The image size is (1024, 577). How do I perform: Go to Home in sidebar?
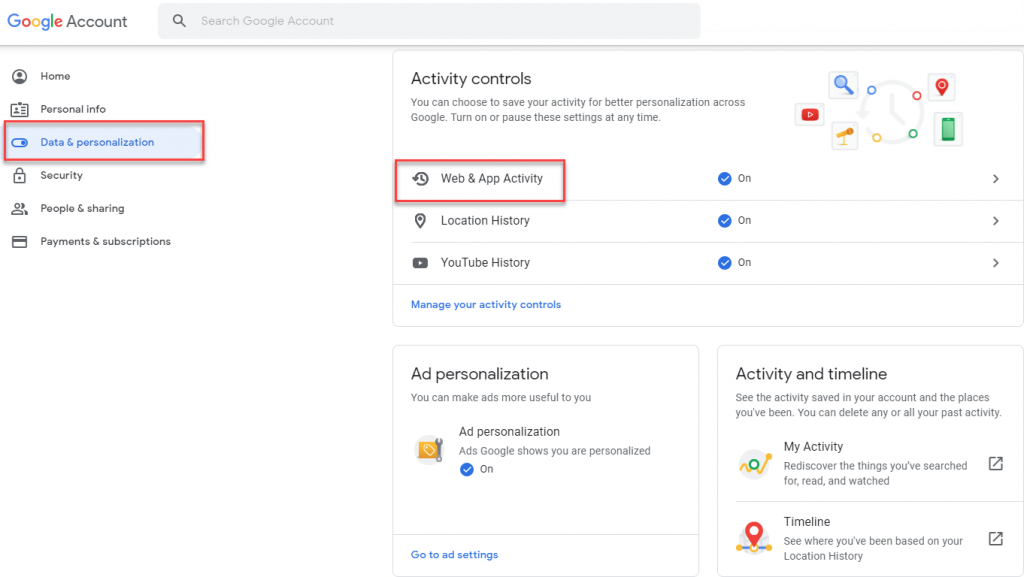(56, 76)
